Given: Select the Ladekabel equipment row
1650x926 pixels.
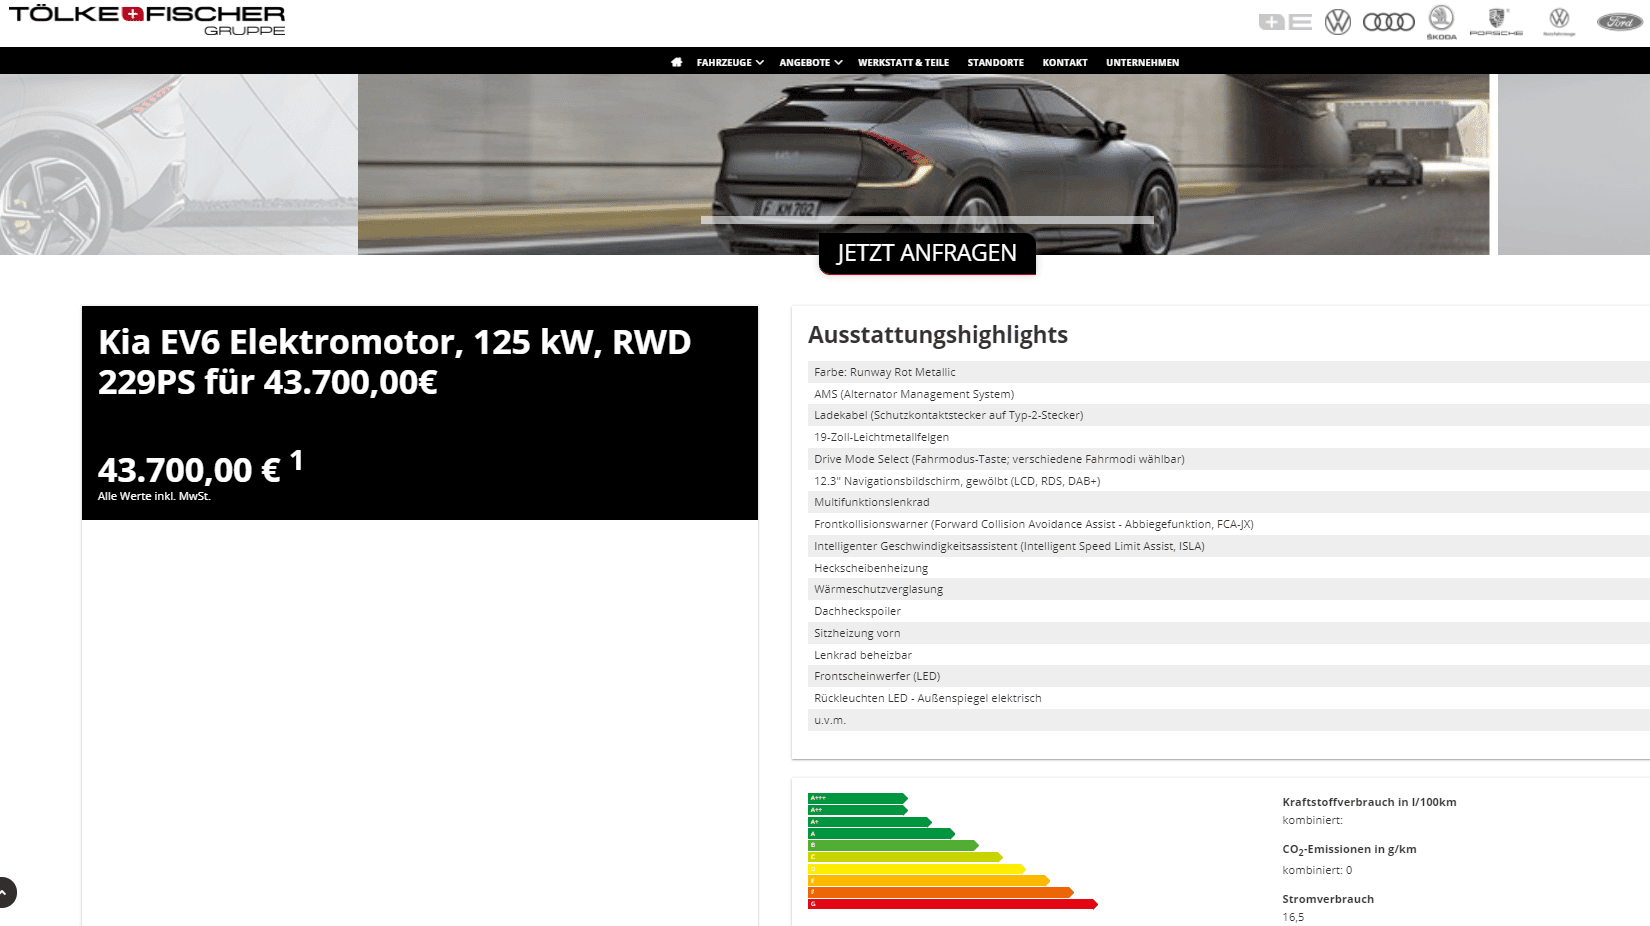Looking at the screenshot, I should pos(1228,415).
